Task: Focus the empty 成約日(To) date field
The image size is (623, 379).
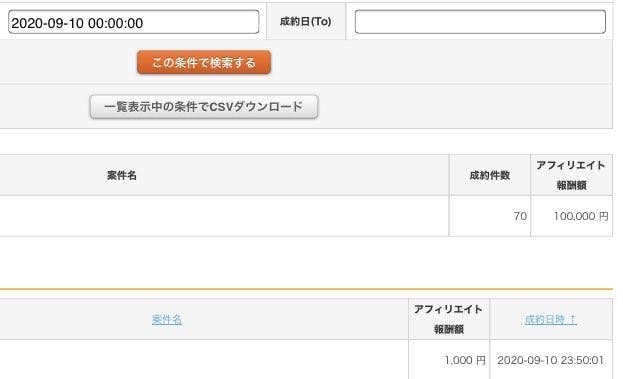Action: point(480,22)
